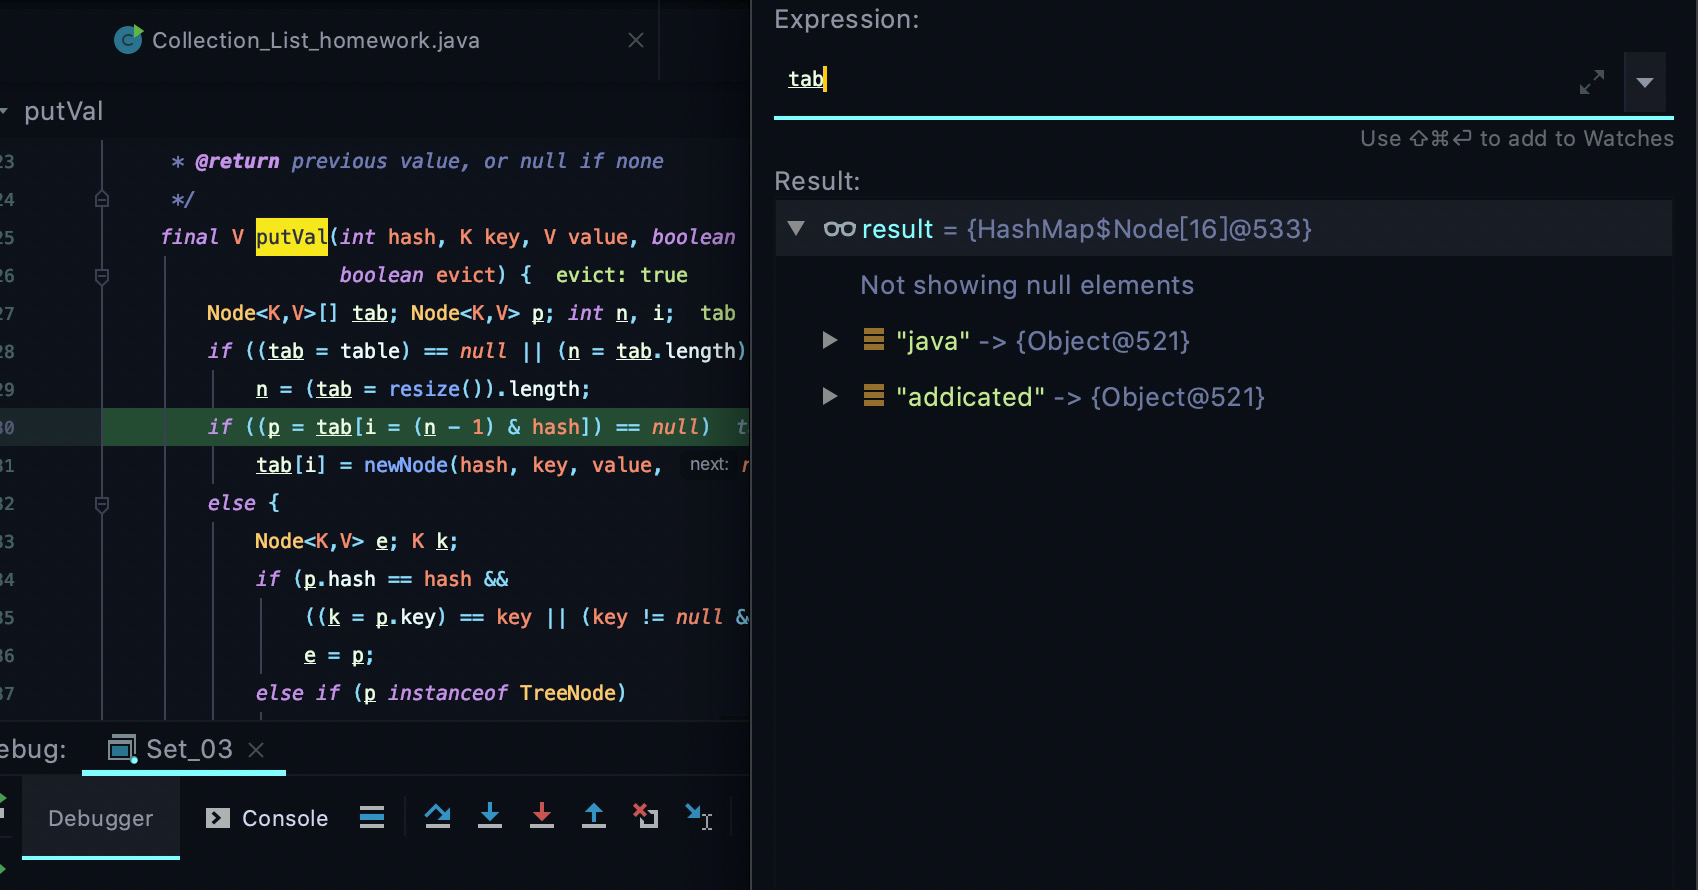Viewport: 1698px width, 890px height.
Task: Click the "Not showing null elements" message
Action: [x=1027, y=285]
